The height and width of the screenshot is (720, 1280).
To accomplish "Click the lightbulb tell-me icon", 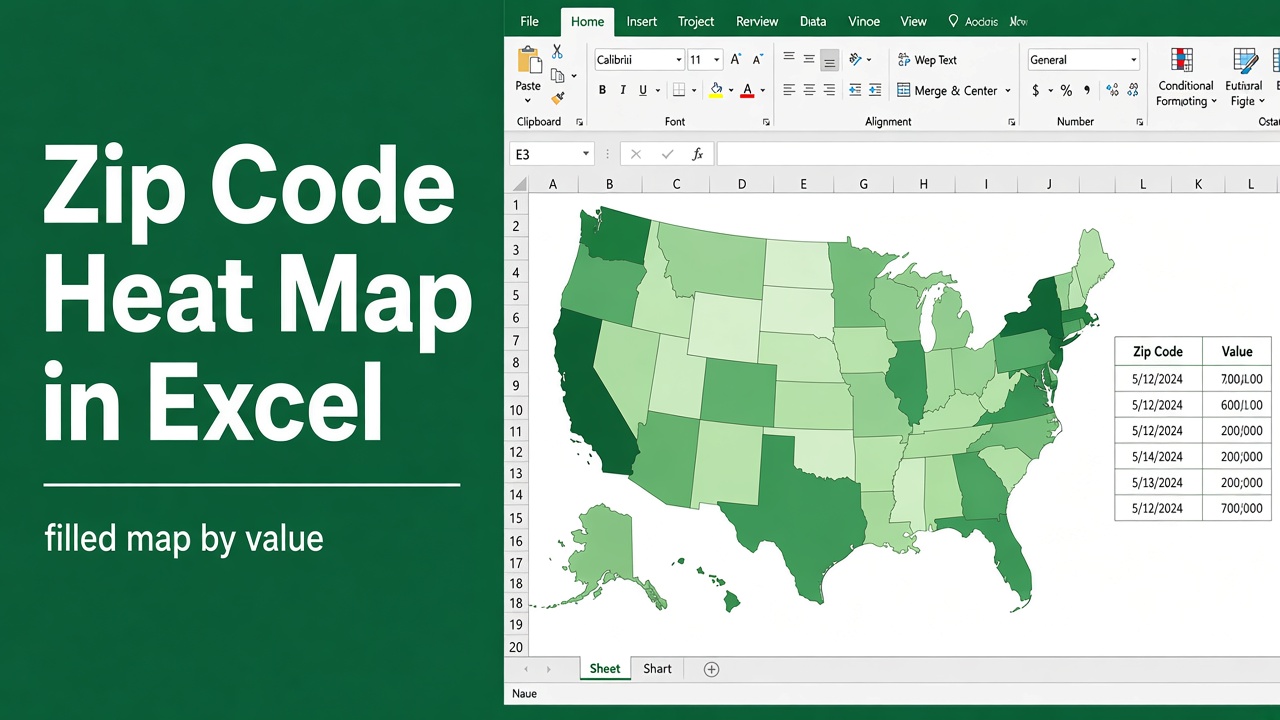I will point(953,21).
